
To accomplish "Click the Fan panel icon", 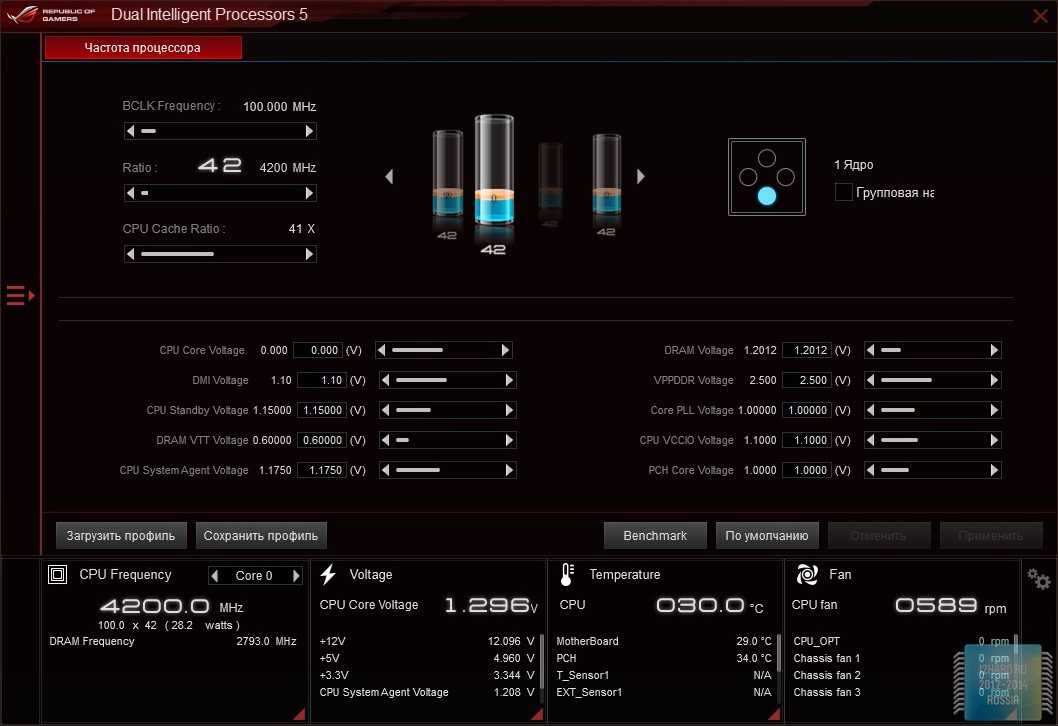I will point(806,575).
